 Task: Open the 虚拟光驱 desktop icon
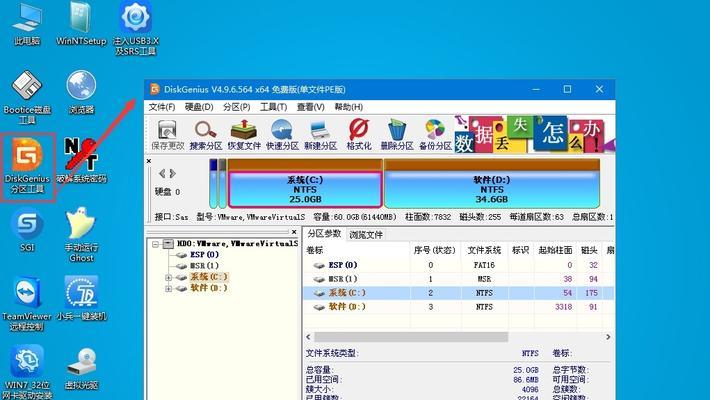pyautogui.click(x=82, y=368)
